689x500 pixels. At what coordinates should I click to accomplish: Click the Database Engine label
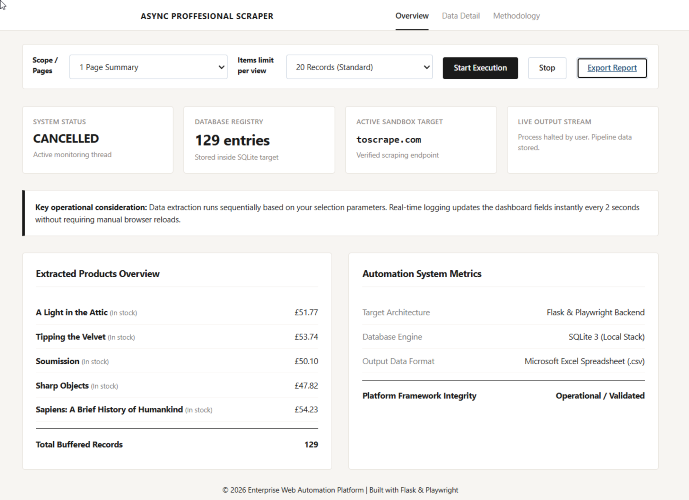392,337
